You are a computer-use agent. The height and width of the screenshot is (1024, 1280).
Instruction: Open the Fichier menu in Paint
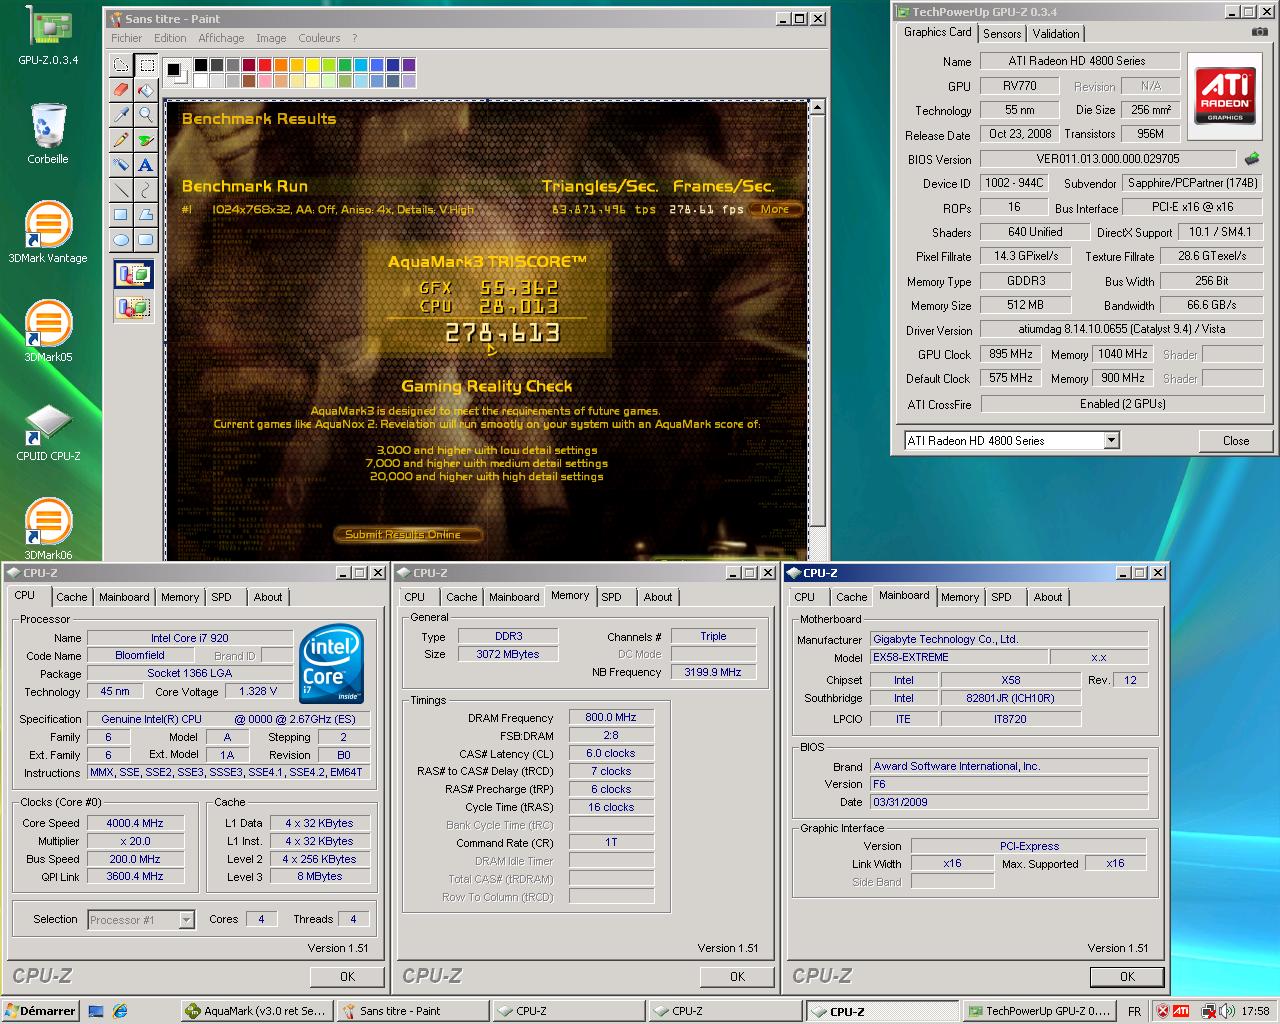coord(127,38)
